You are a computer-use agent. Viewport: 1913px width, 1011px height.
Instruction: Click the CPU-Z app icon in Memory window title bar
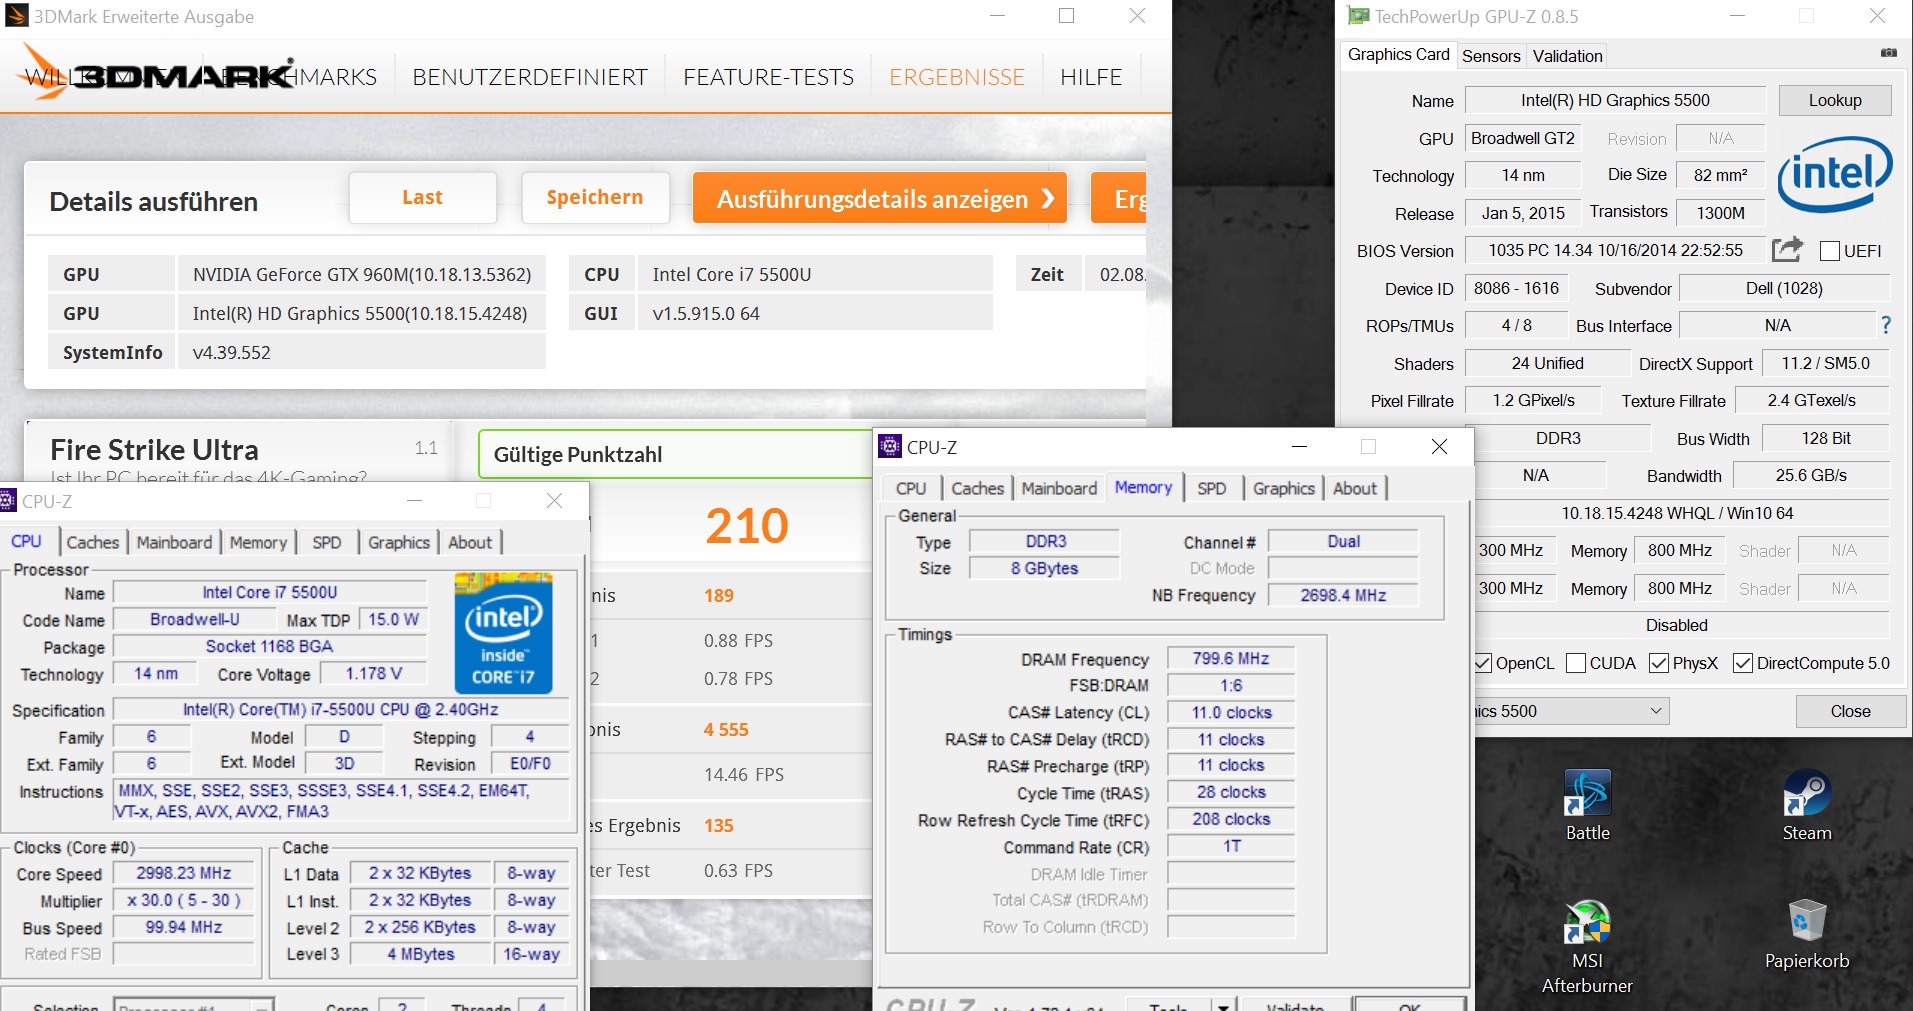pyautogui.click(x=889, y=446)
